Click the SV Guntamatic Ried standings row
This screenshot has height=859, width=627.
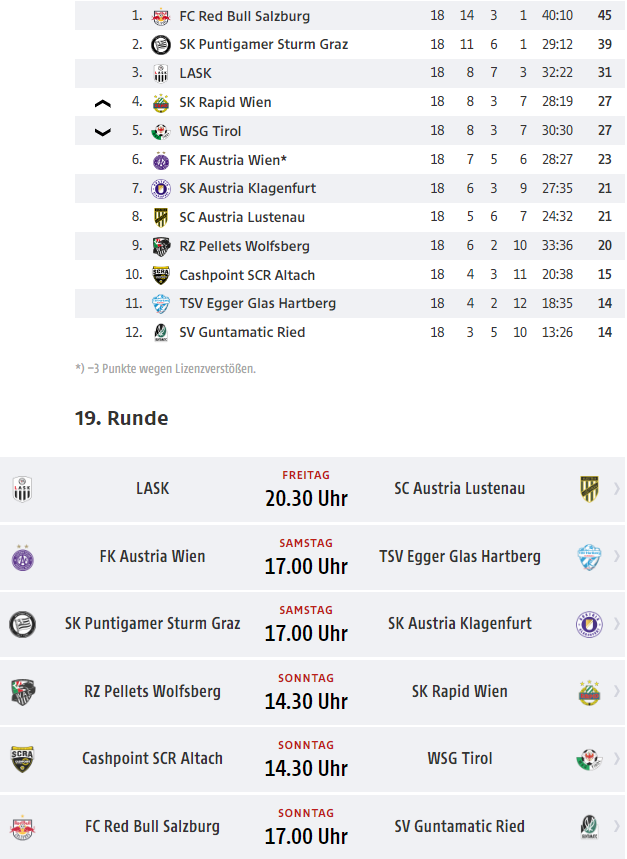click(x=350, y=333)
